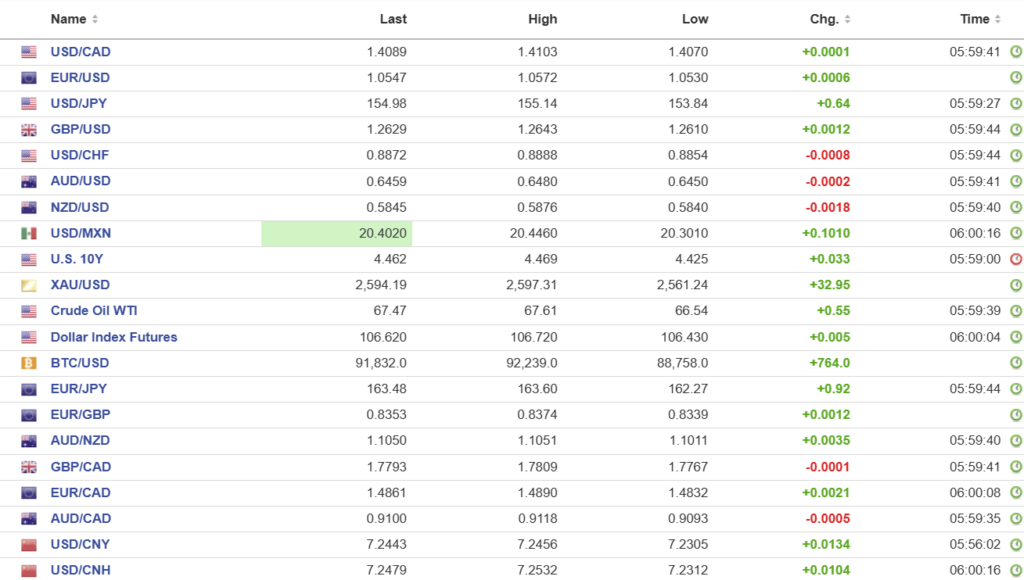Viewport: 1024px width, 580px height.
Task: Sort by the Chg. column header arrows
Action: [x=848, y=19]
